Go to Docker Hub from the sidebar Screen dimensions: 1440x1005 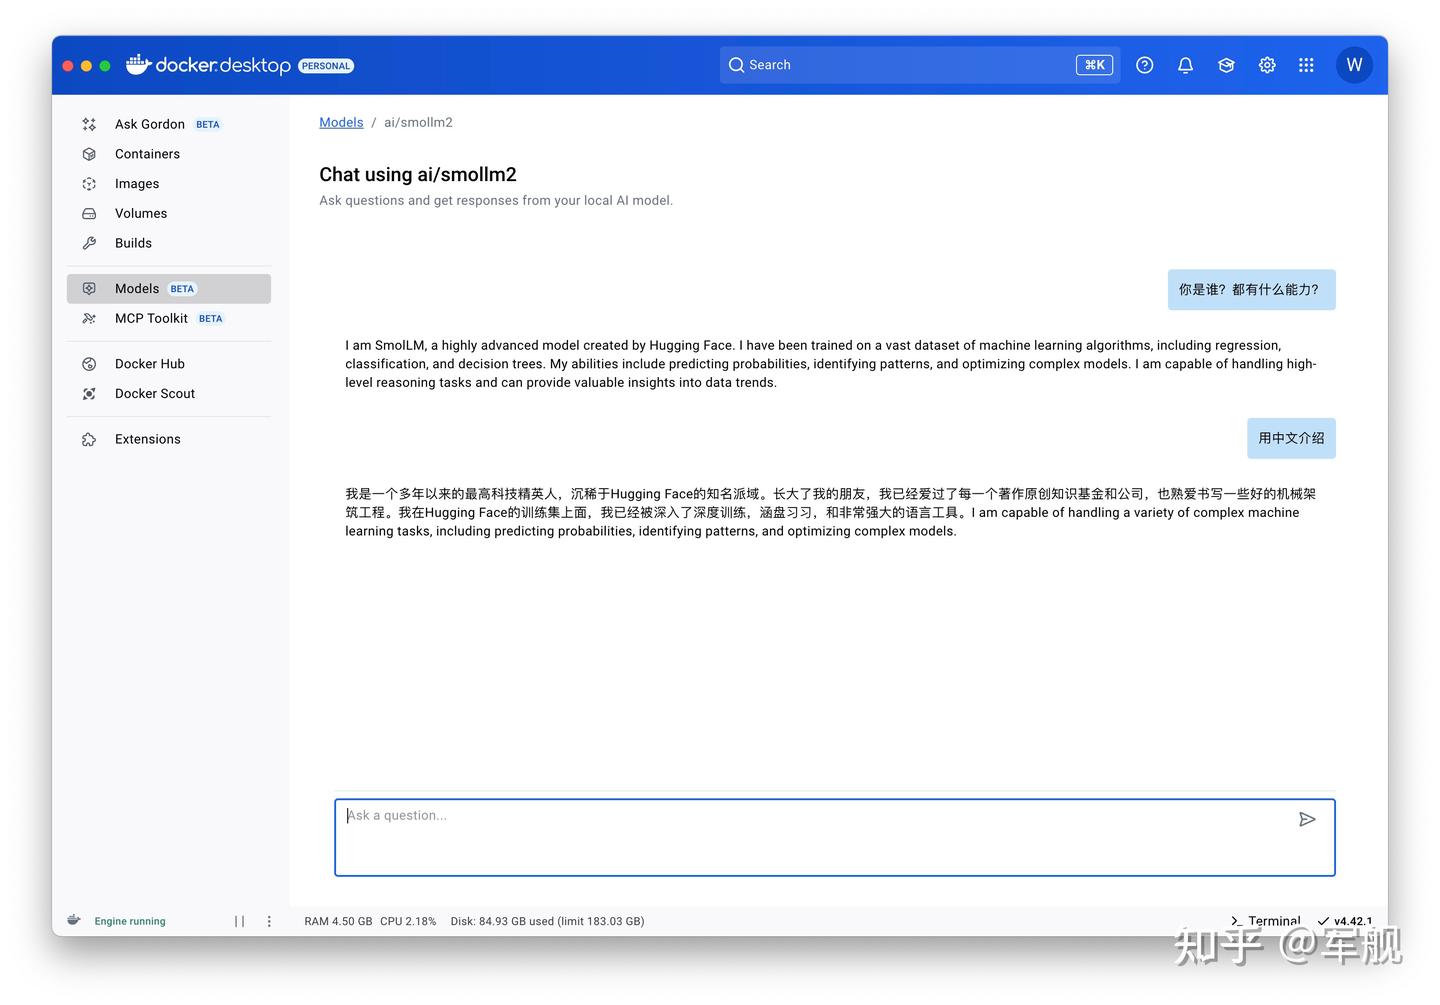[149, 363]
